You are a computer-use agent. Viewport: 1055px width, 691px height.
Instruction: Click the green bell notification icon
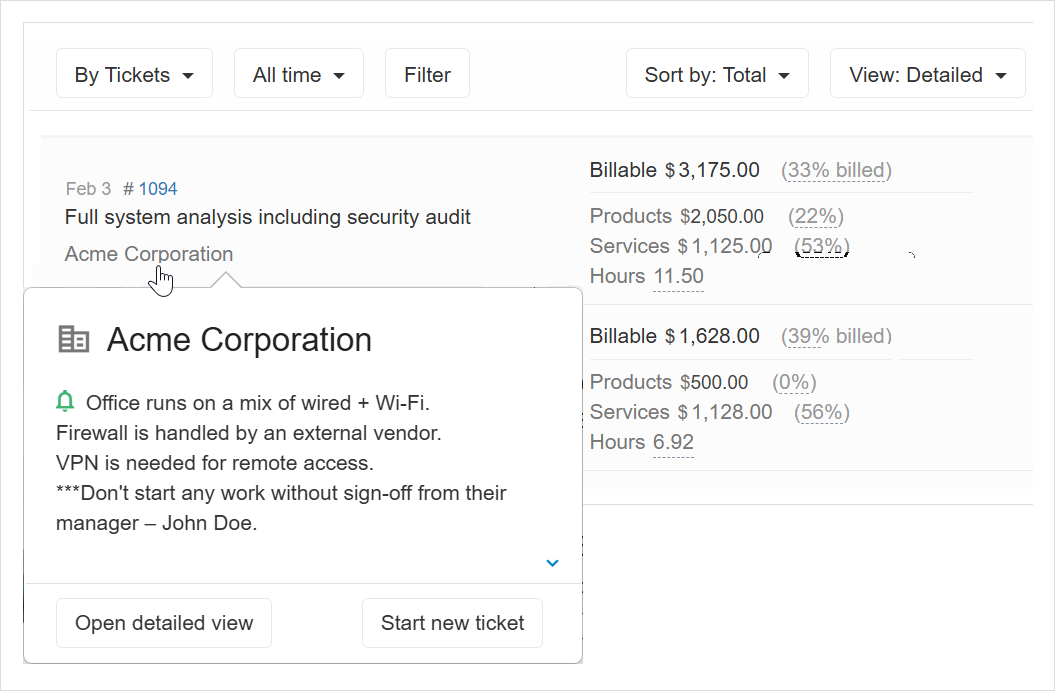click(65, 401)
